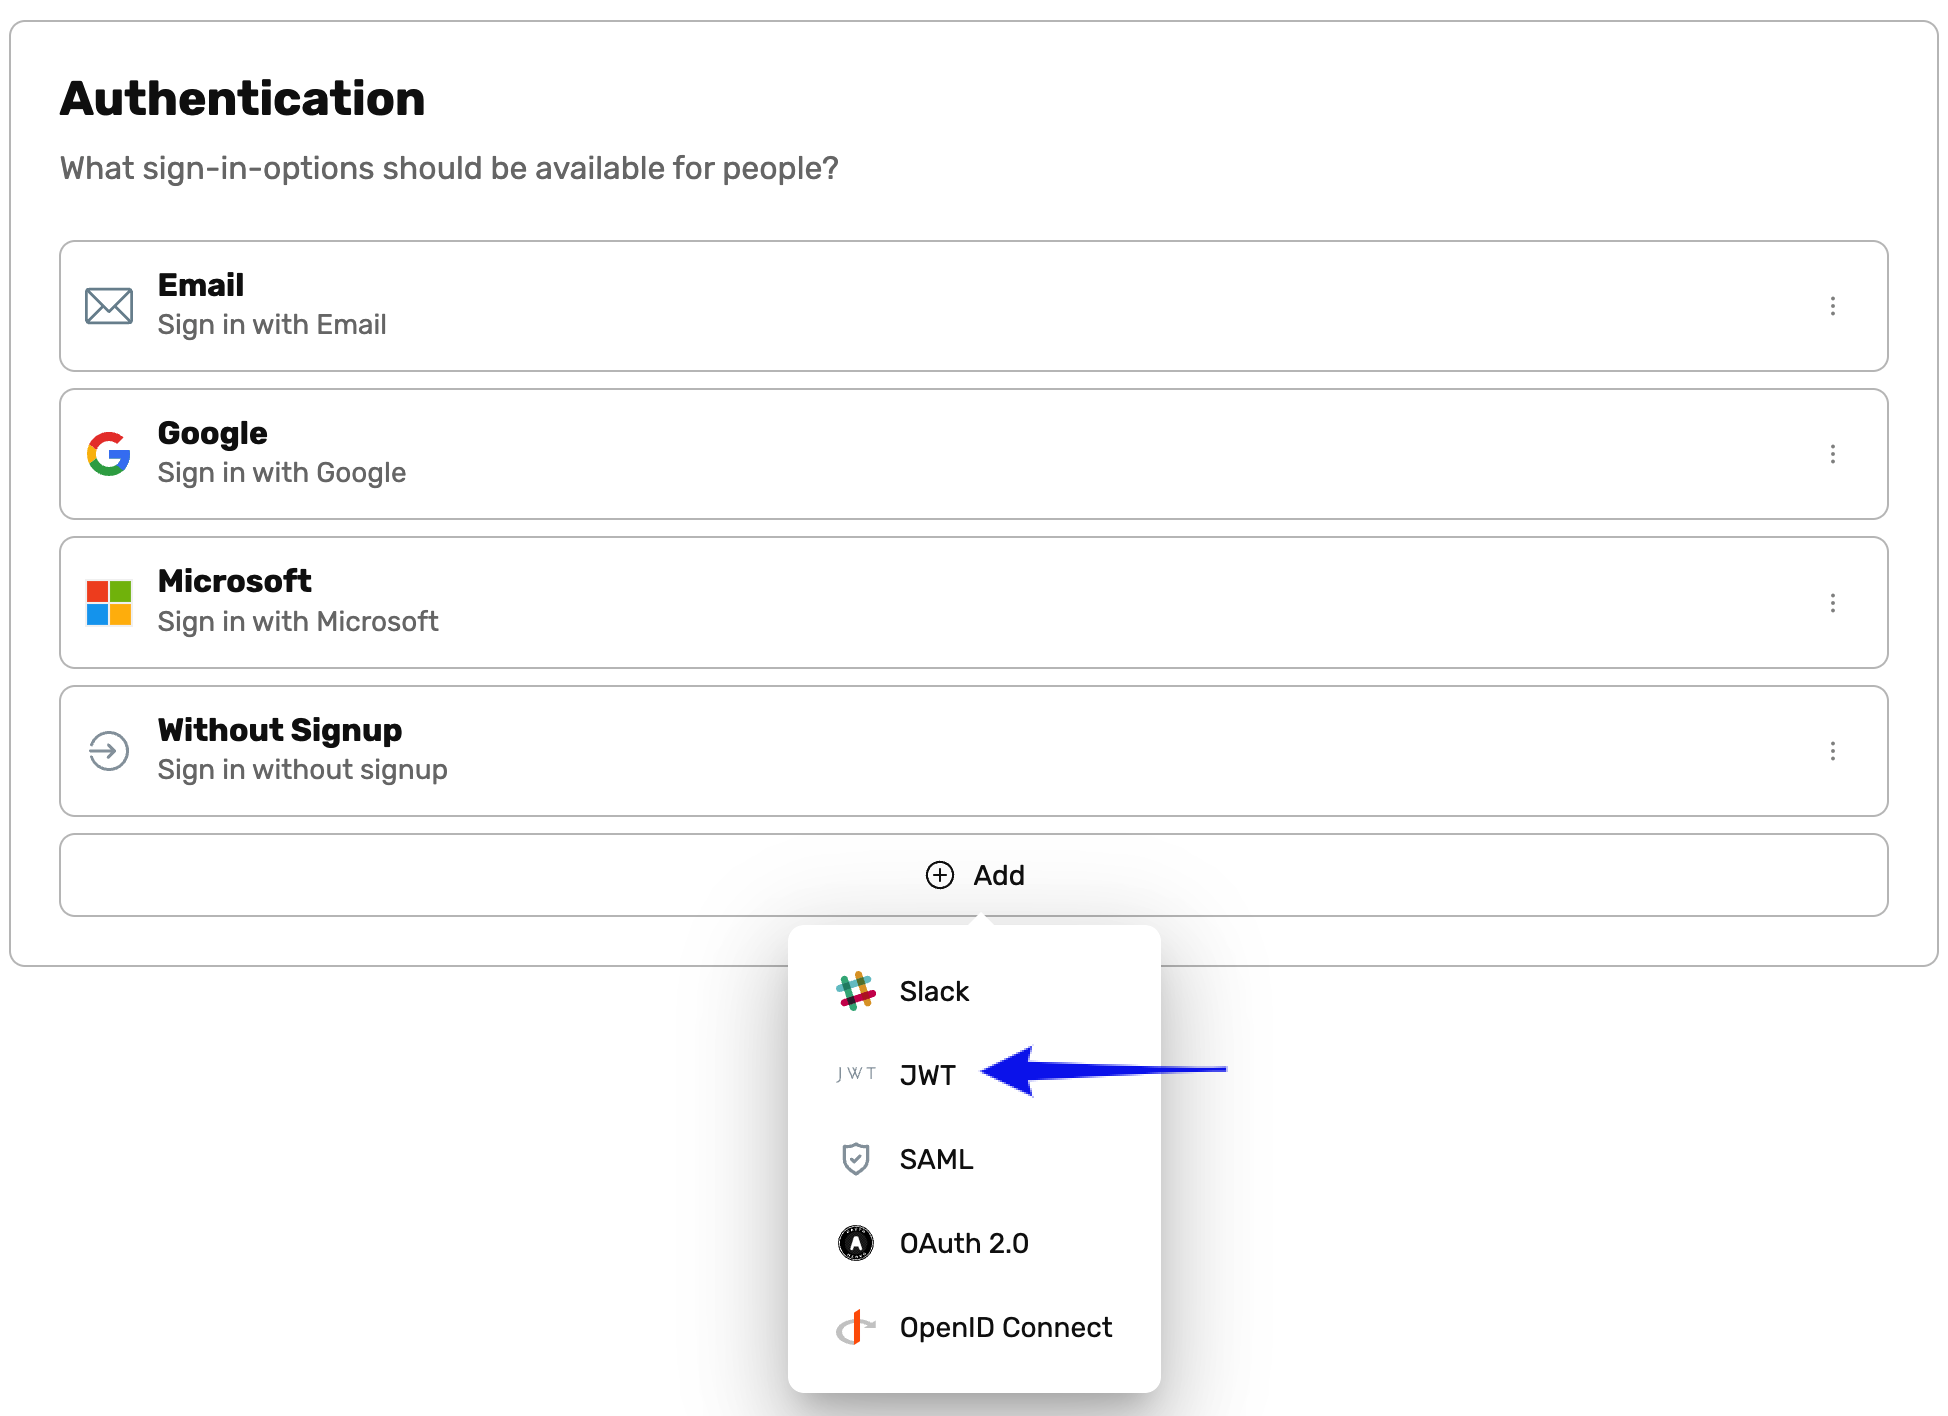Open the options menu for Without Signup
The image size is (1948, 1416).
[1833, 751]
